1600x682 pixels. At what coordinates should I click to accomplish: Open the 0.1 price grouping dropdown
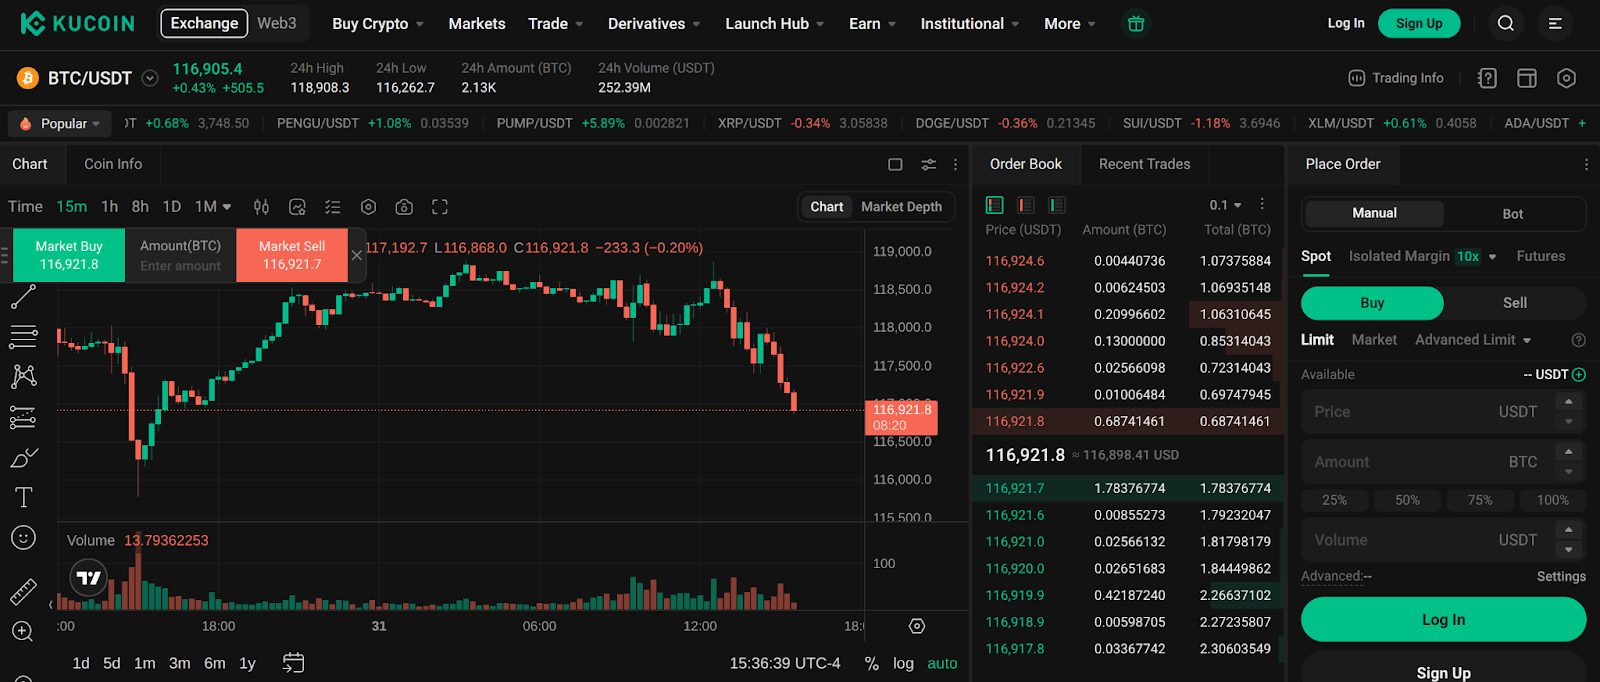coord(1225,205)
